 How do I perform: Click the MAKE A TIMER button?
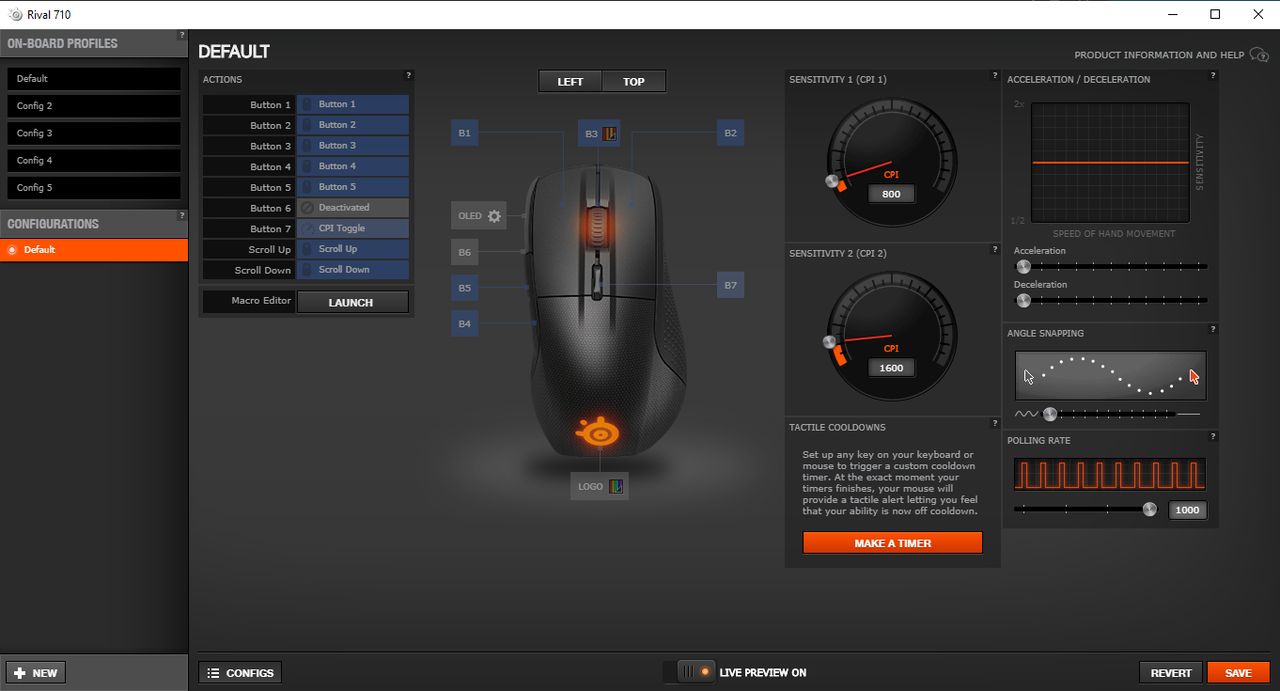point(893,543)
